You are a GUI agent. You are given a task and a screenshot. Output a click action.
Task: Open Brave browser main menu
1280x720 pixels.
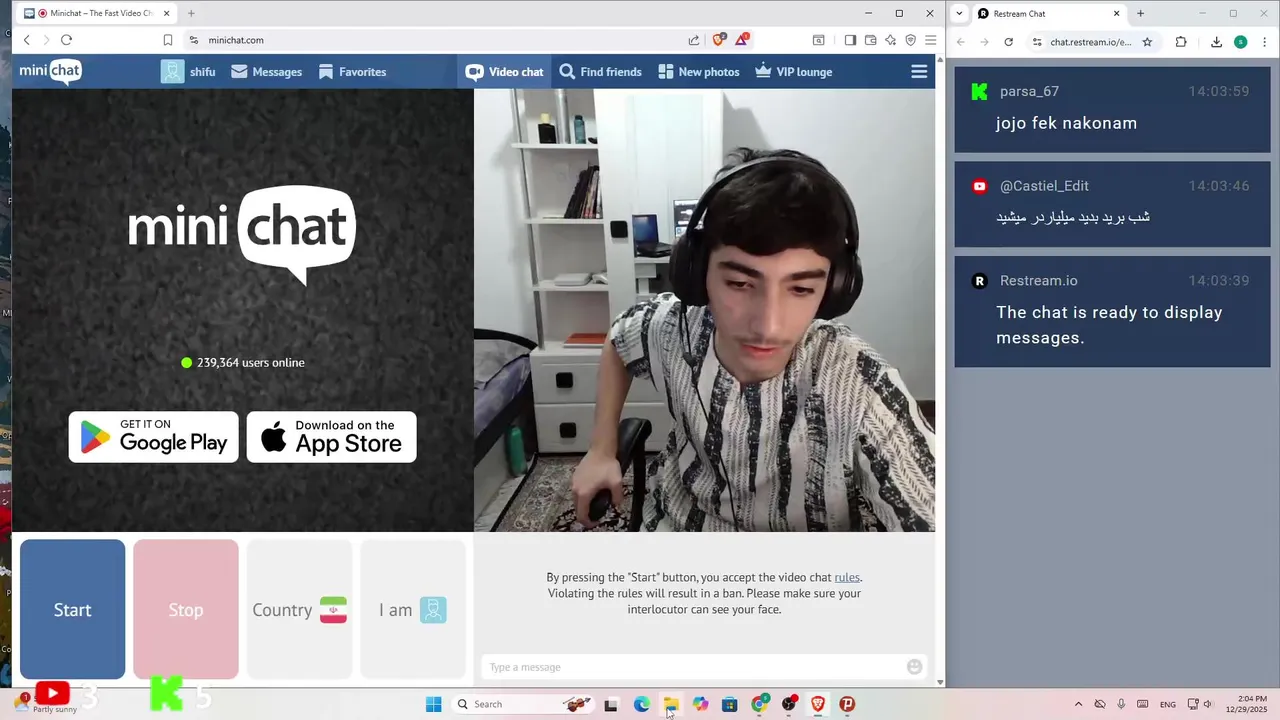pos(930,40)
